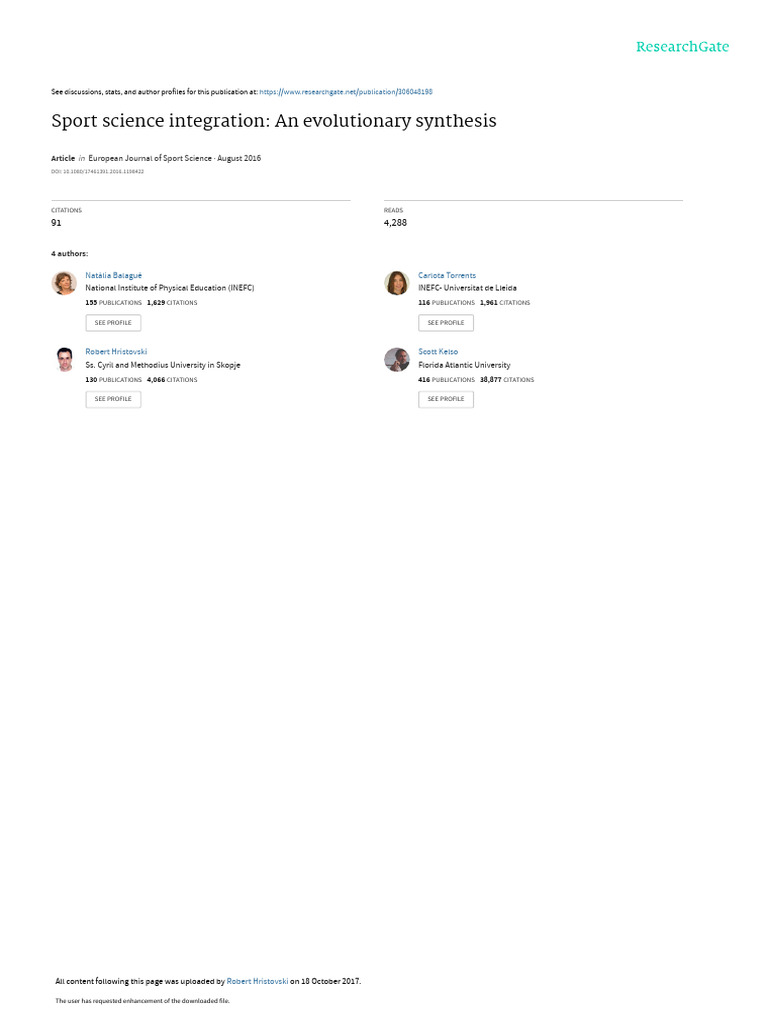Image resolution: width=768 pixels, height=1024 pixels.
Task: Click the ResearchGate logo
Action: pyautogui.click(x=682, y=46)
